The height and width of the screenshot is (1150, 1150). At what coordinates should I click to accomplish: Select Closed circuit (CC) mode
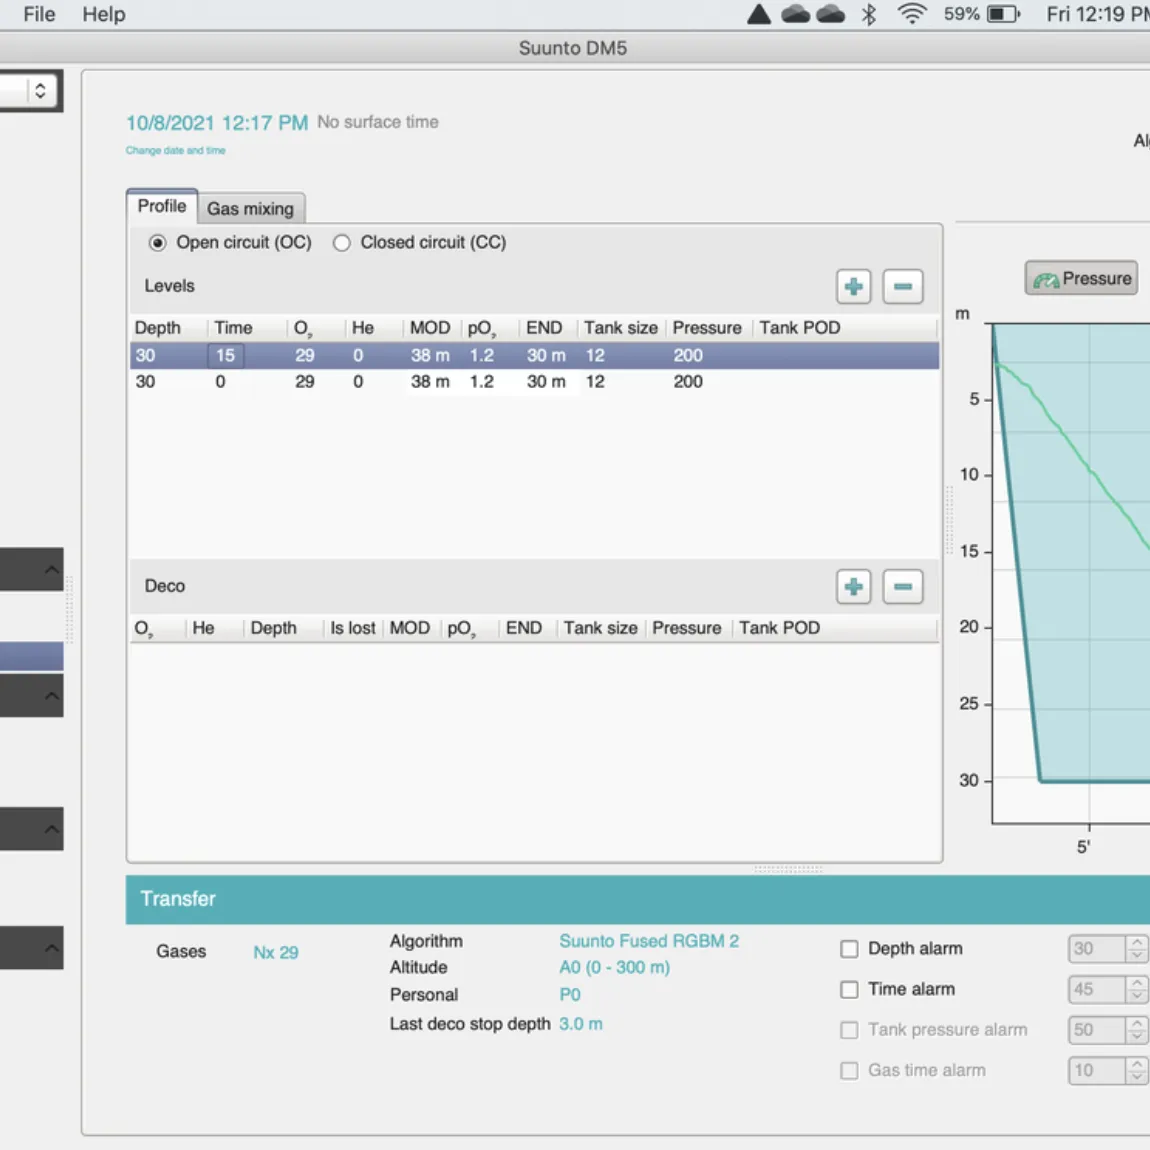tap(342, 243)
